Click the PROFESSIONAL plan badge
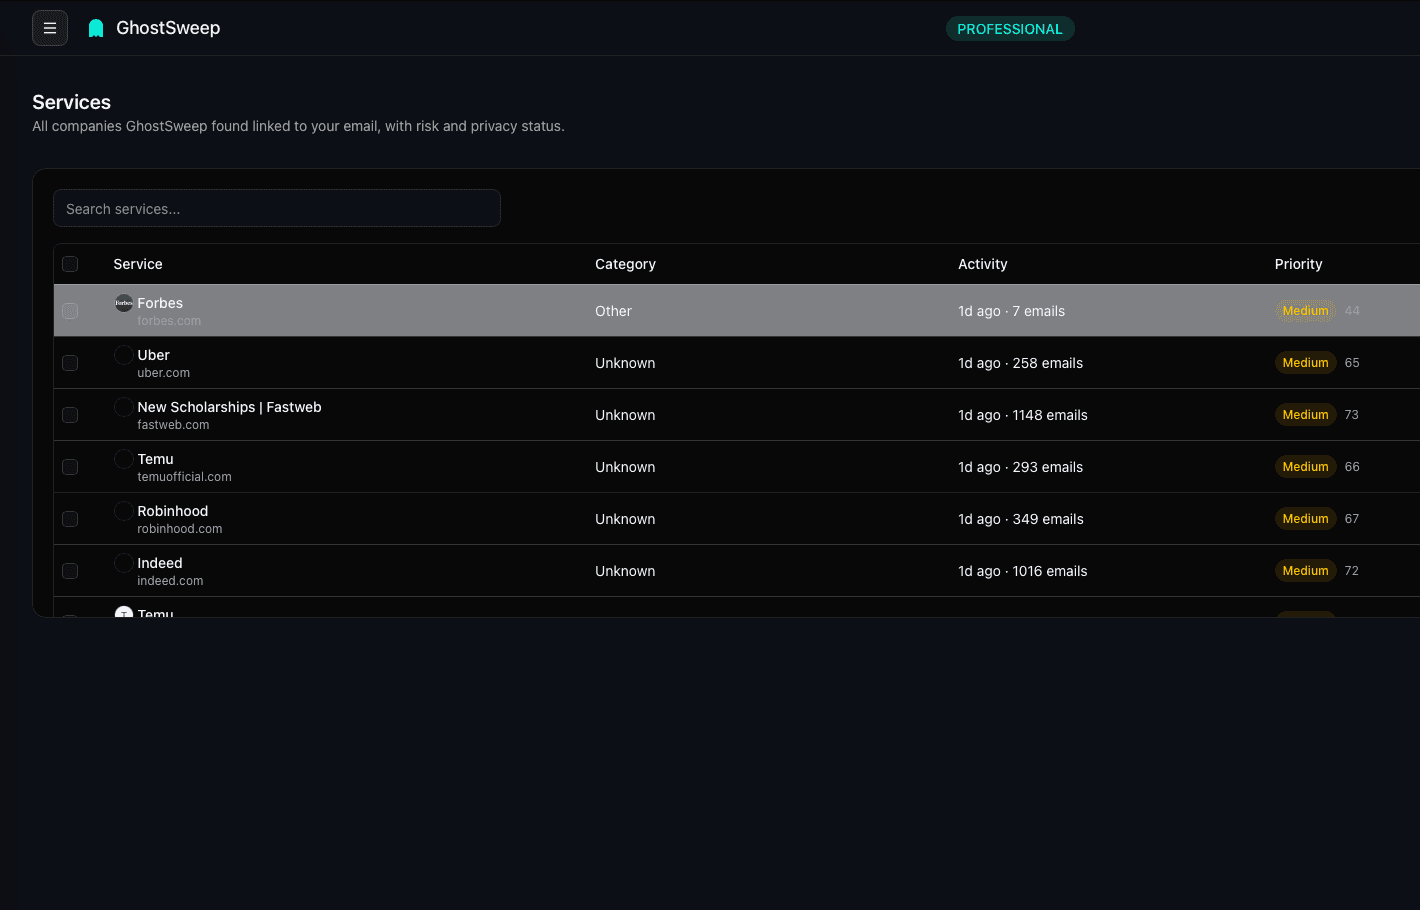 pyautogui.click(x=1010, y=28)
